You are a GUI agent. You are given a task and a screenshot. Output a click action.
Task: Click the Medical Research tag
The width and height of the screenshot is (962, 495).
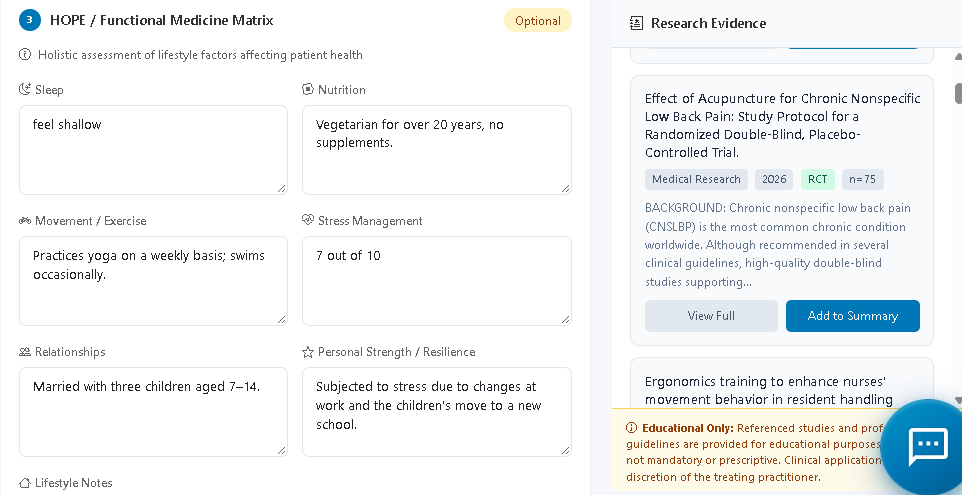[696, 179]
